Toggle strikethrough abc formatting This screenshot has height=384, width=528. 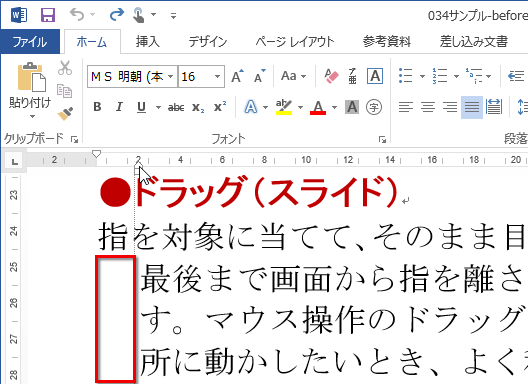pyautogui.click(x=176, y=107)
